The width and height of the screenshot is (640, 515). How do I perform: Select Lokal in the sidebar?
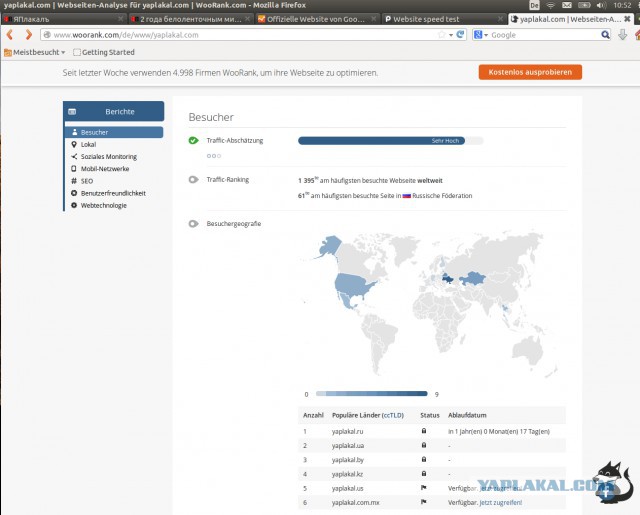[88, 144]
